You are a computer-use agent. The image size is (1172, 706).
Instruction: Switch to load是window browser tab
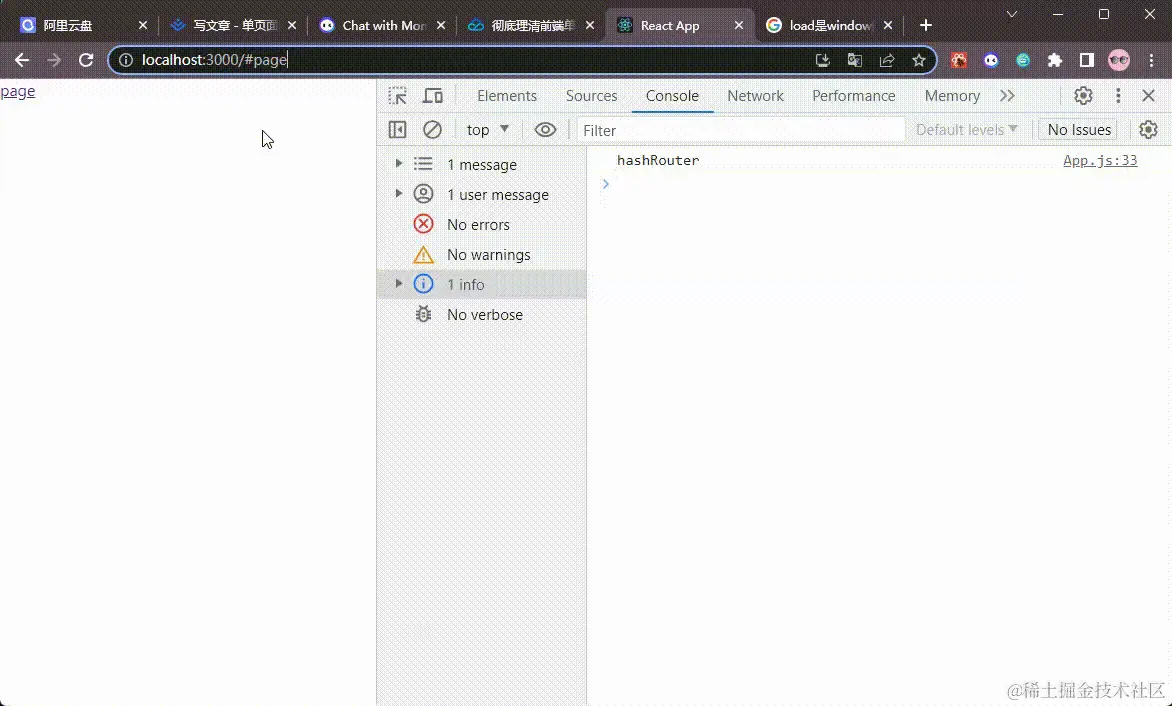pos(830,25)
